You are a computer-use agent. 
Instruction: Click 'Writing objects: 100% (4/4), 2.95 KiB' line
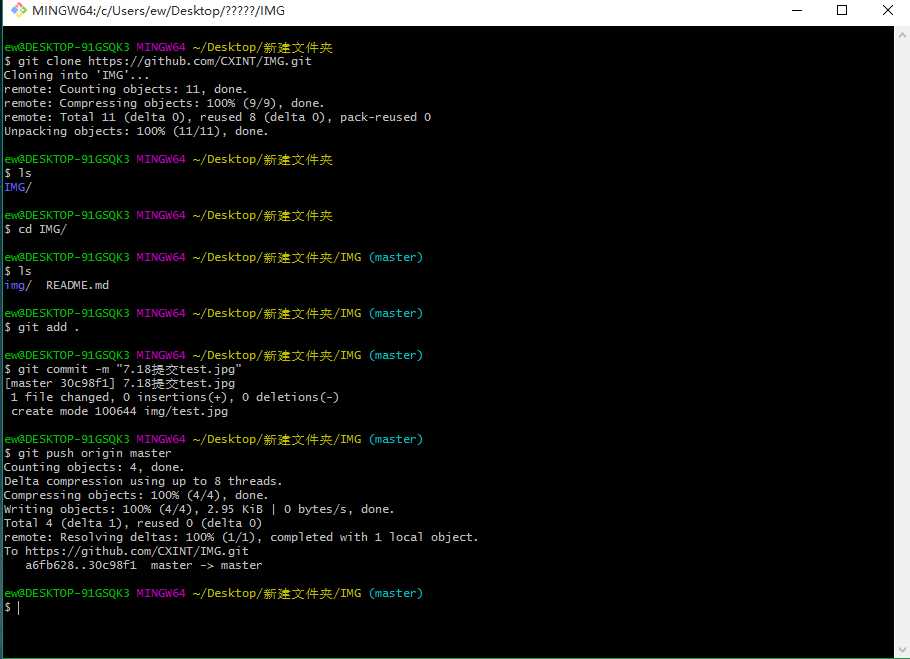[x=199, y=509]
